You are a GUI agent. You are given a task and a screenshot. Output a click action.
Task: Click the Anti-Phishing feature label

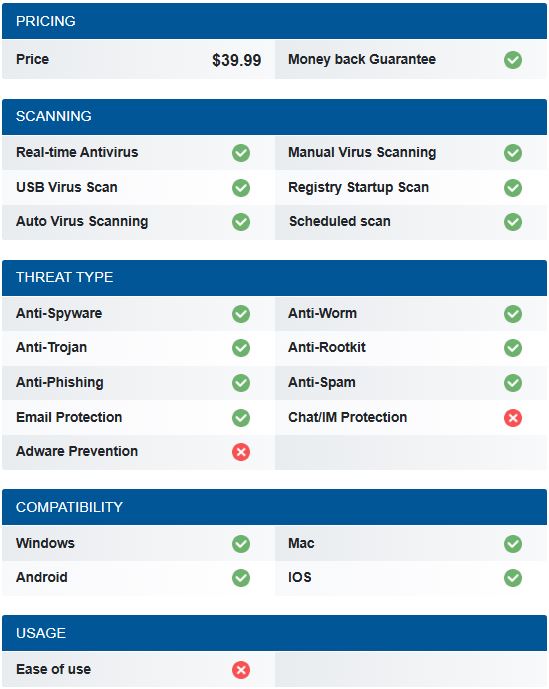click(60, 382)
